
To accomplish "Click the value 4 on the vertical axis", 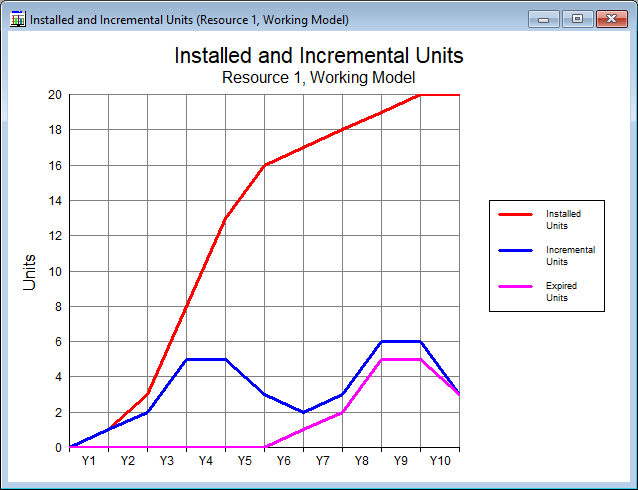I will (58, 377).
